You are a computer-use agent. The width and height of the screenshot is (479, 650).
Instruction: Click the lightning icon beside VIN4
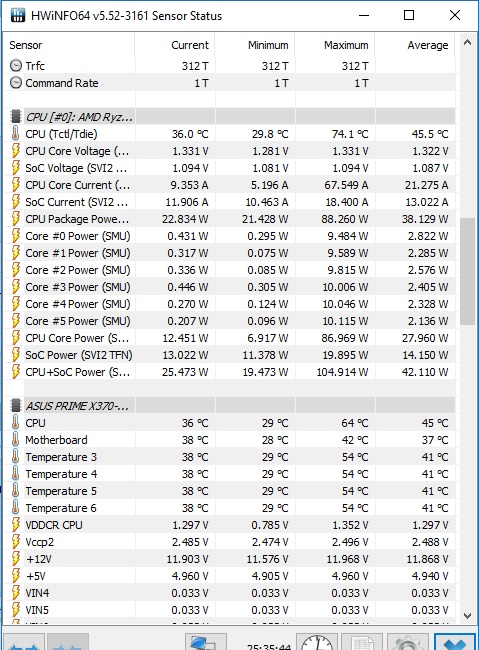tap(16, 593)
